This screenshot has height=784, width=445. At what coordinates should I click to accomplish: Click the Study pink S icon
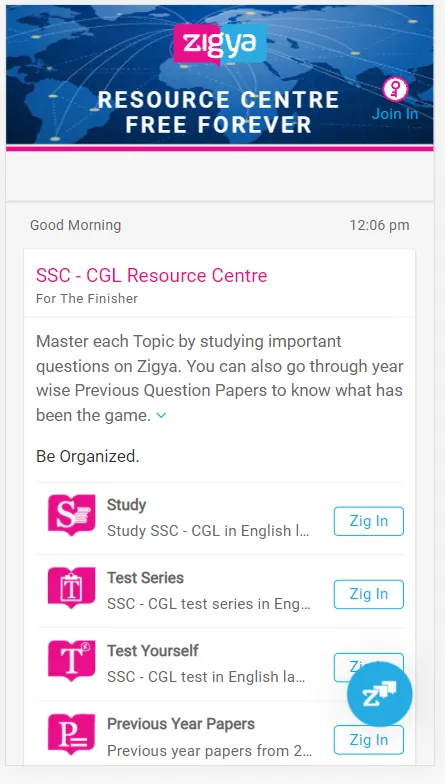pyautogui.click(x=72, y=515)
